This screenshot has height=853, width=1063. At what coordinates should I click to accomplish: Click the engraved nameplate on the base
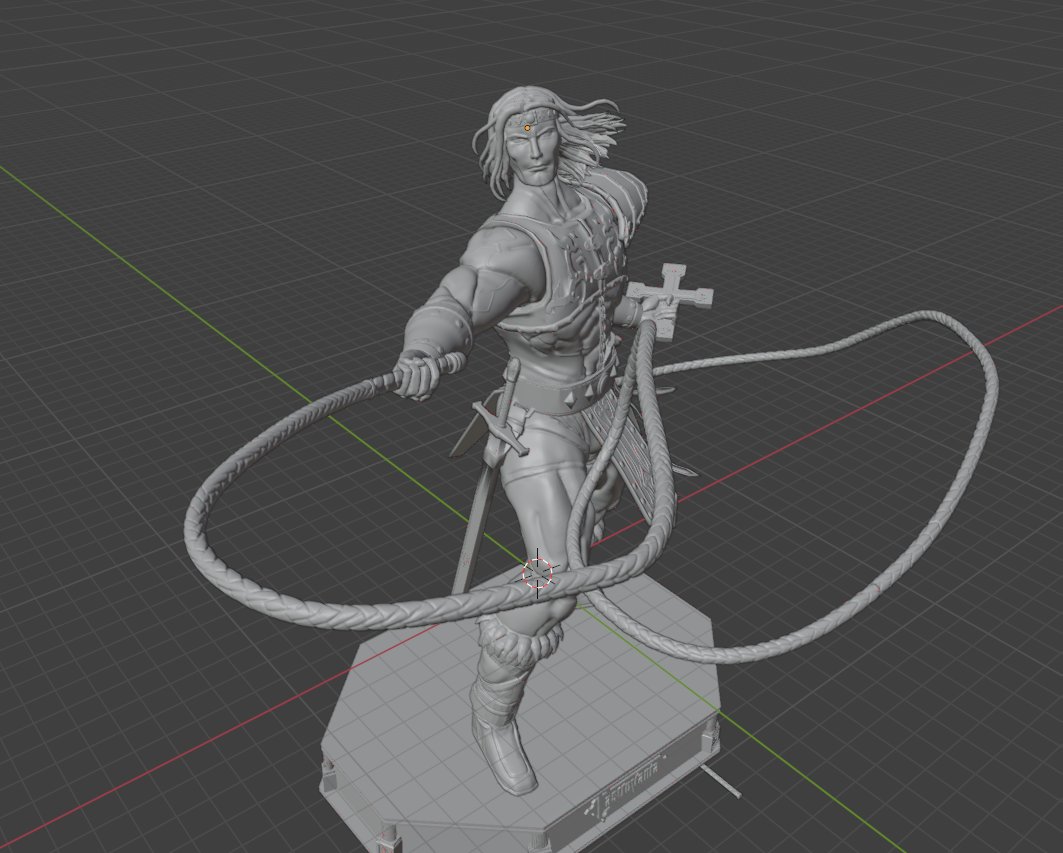(625, 787)
